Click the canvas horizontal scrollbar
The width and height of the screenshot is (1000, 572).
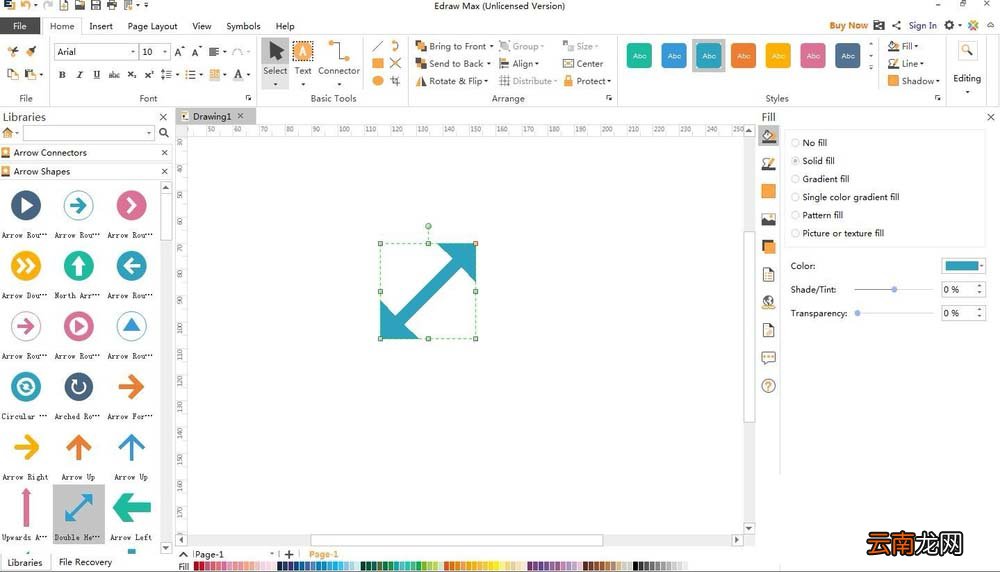456,540
